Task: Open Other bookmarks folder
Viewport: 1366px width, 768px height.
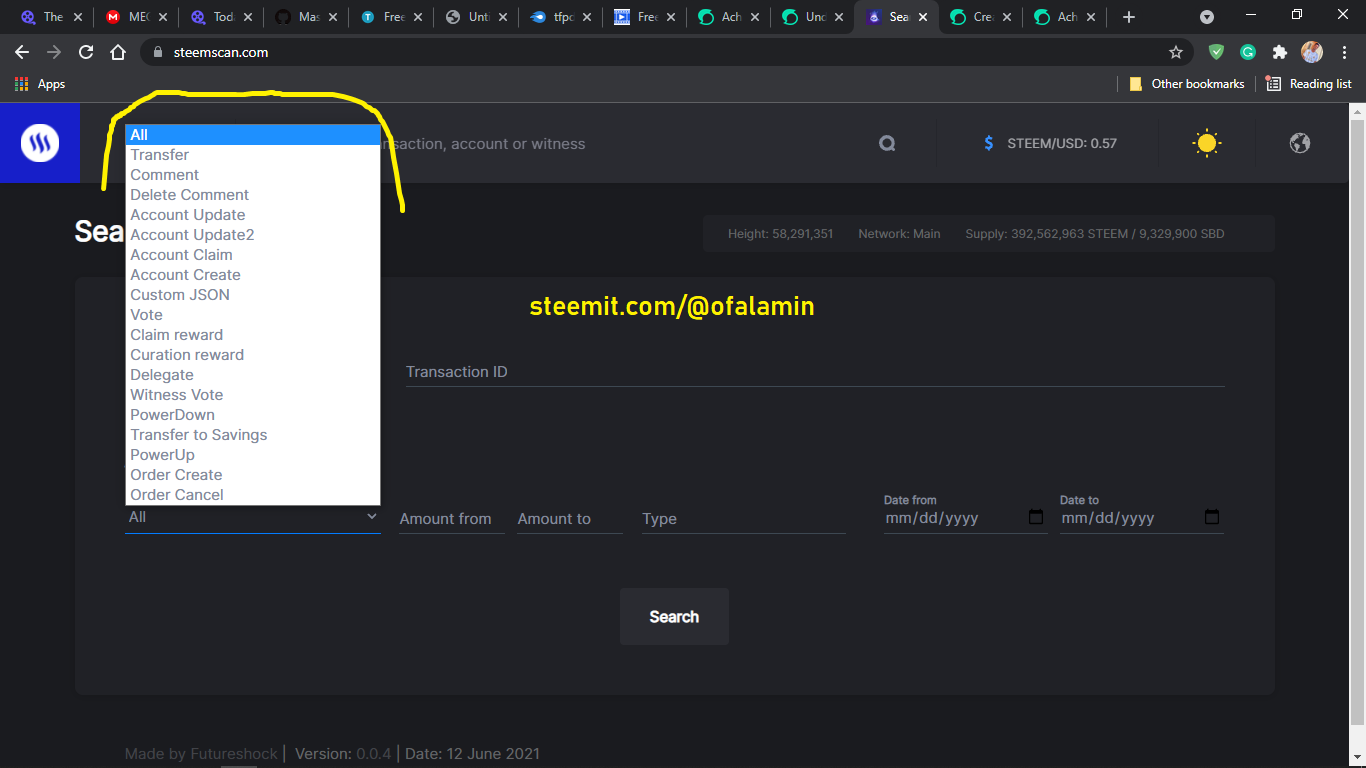Action: click(1187, 84)
